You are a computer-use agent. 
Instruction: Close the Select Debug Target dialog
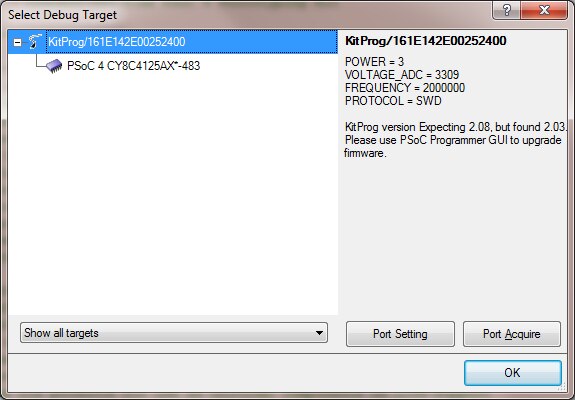(544, 10)
